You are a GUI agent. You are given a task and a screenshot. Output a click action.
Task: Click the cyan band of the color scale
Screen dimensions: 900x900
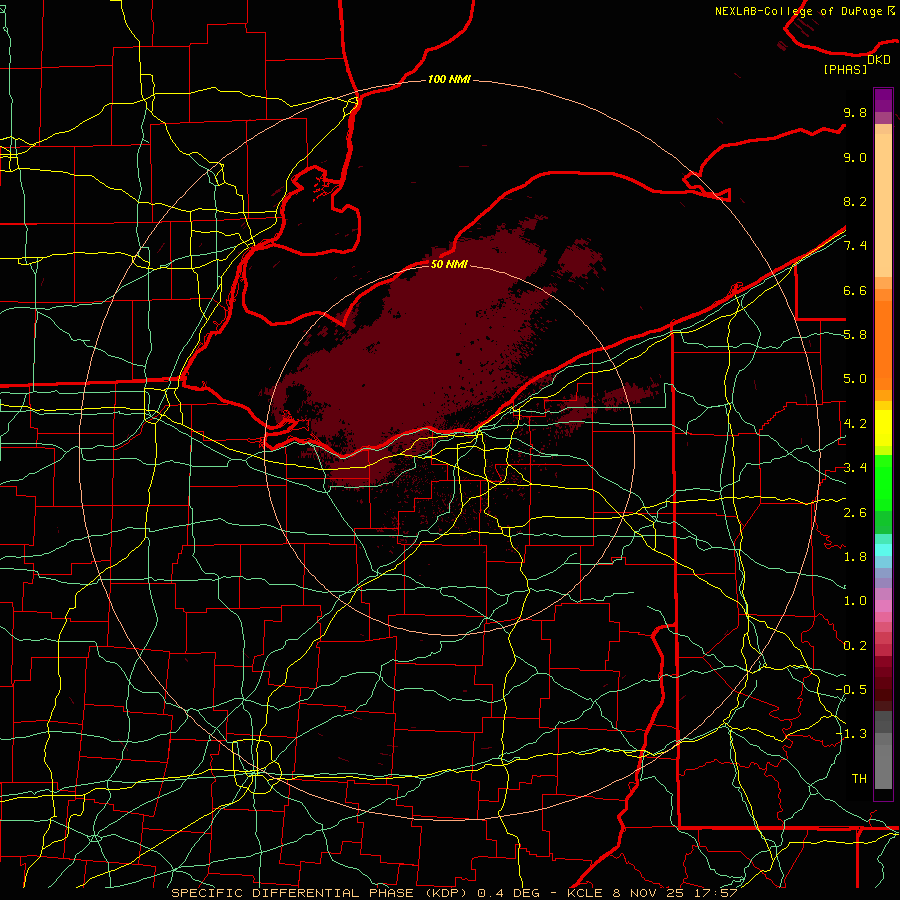click(x=883, y=550)
